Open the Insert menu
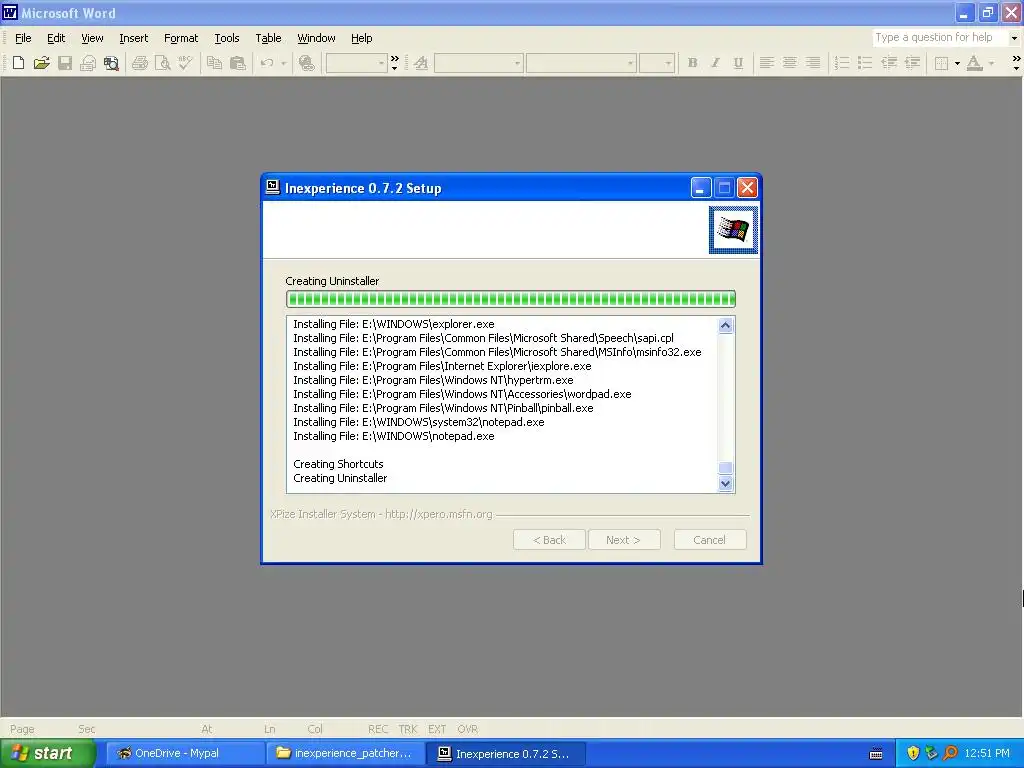This screenshot has width=1024, height=768. click(x=134, y=38)
